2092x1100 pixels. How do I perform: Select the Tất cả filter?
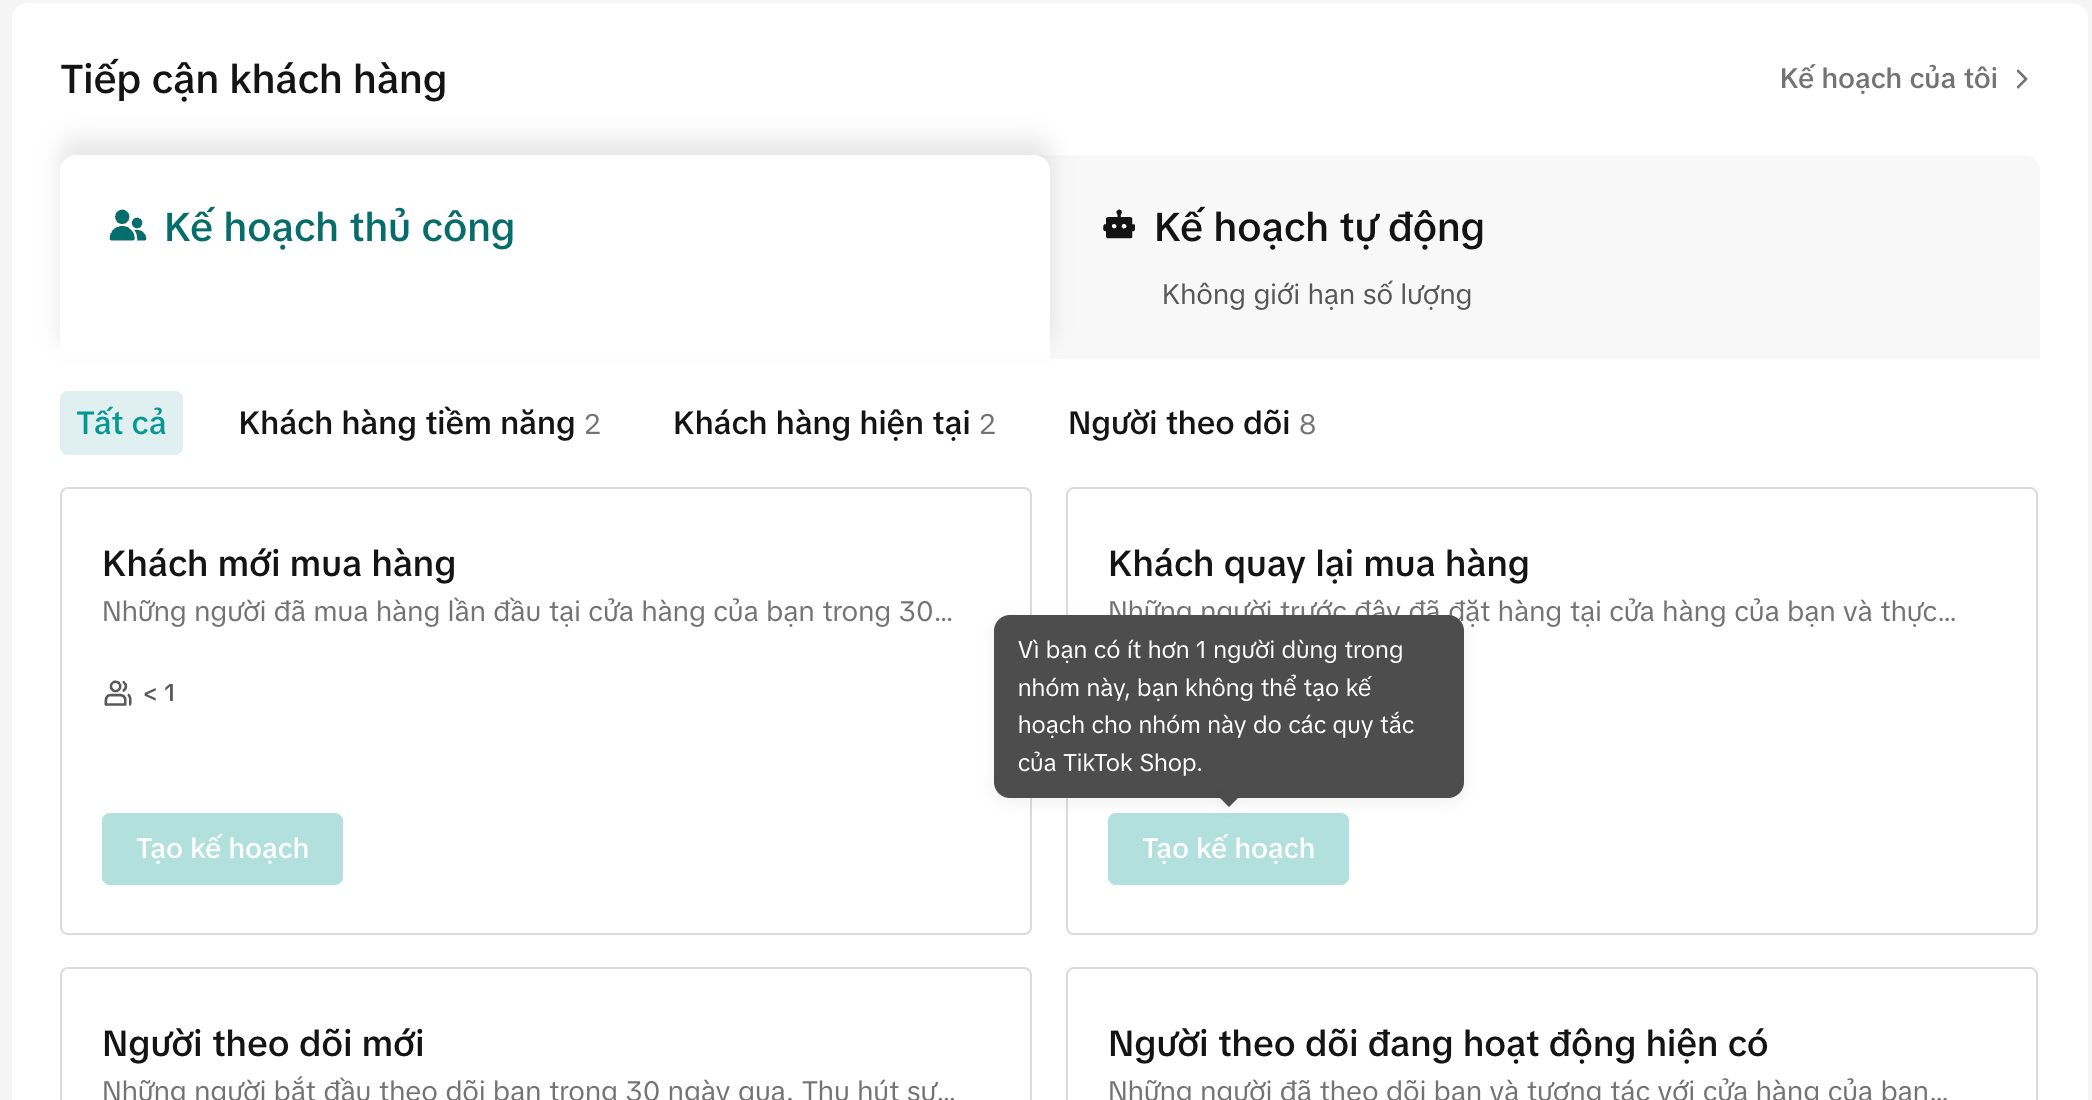click(x=121, y=423)
